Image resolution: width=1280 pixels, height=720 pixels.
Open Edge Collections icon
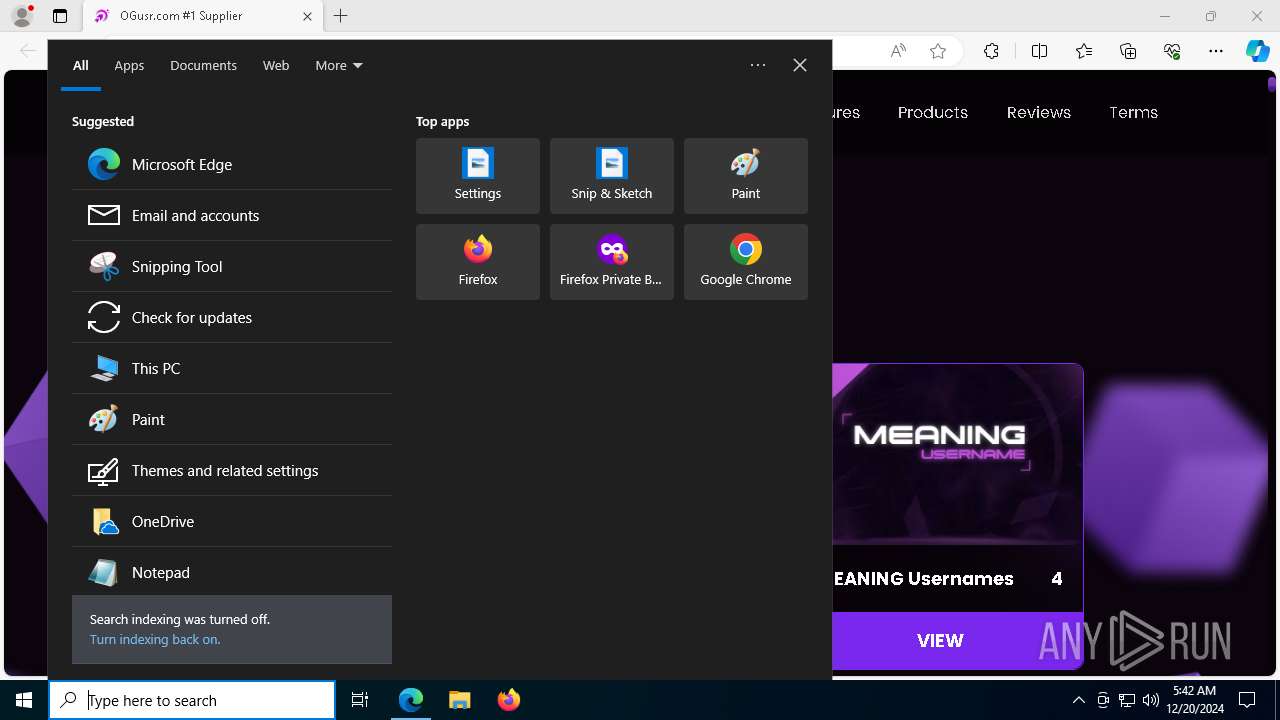(x=1128, y=51)
